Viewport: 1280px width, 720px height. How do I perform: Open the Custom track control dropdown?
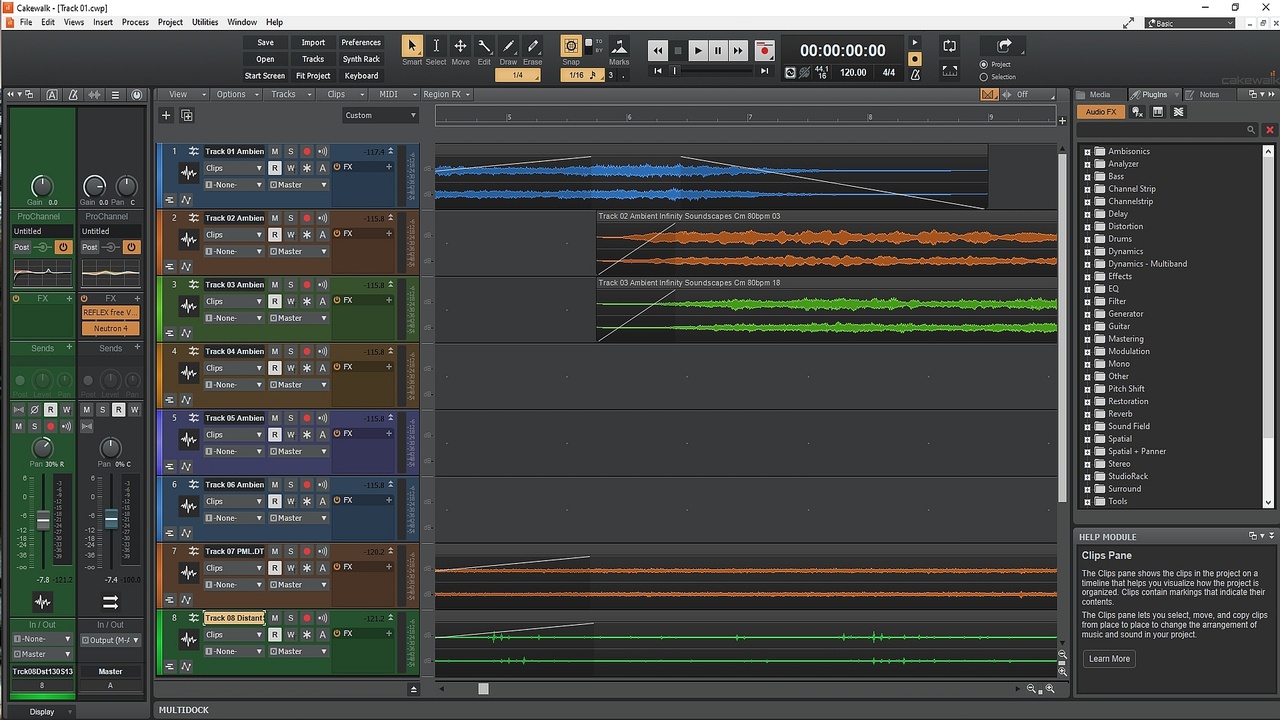(380, 115)
